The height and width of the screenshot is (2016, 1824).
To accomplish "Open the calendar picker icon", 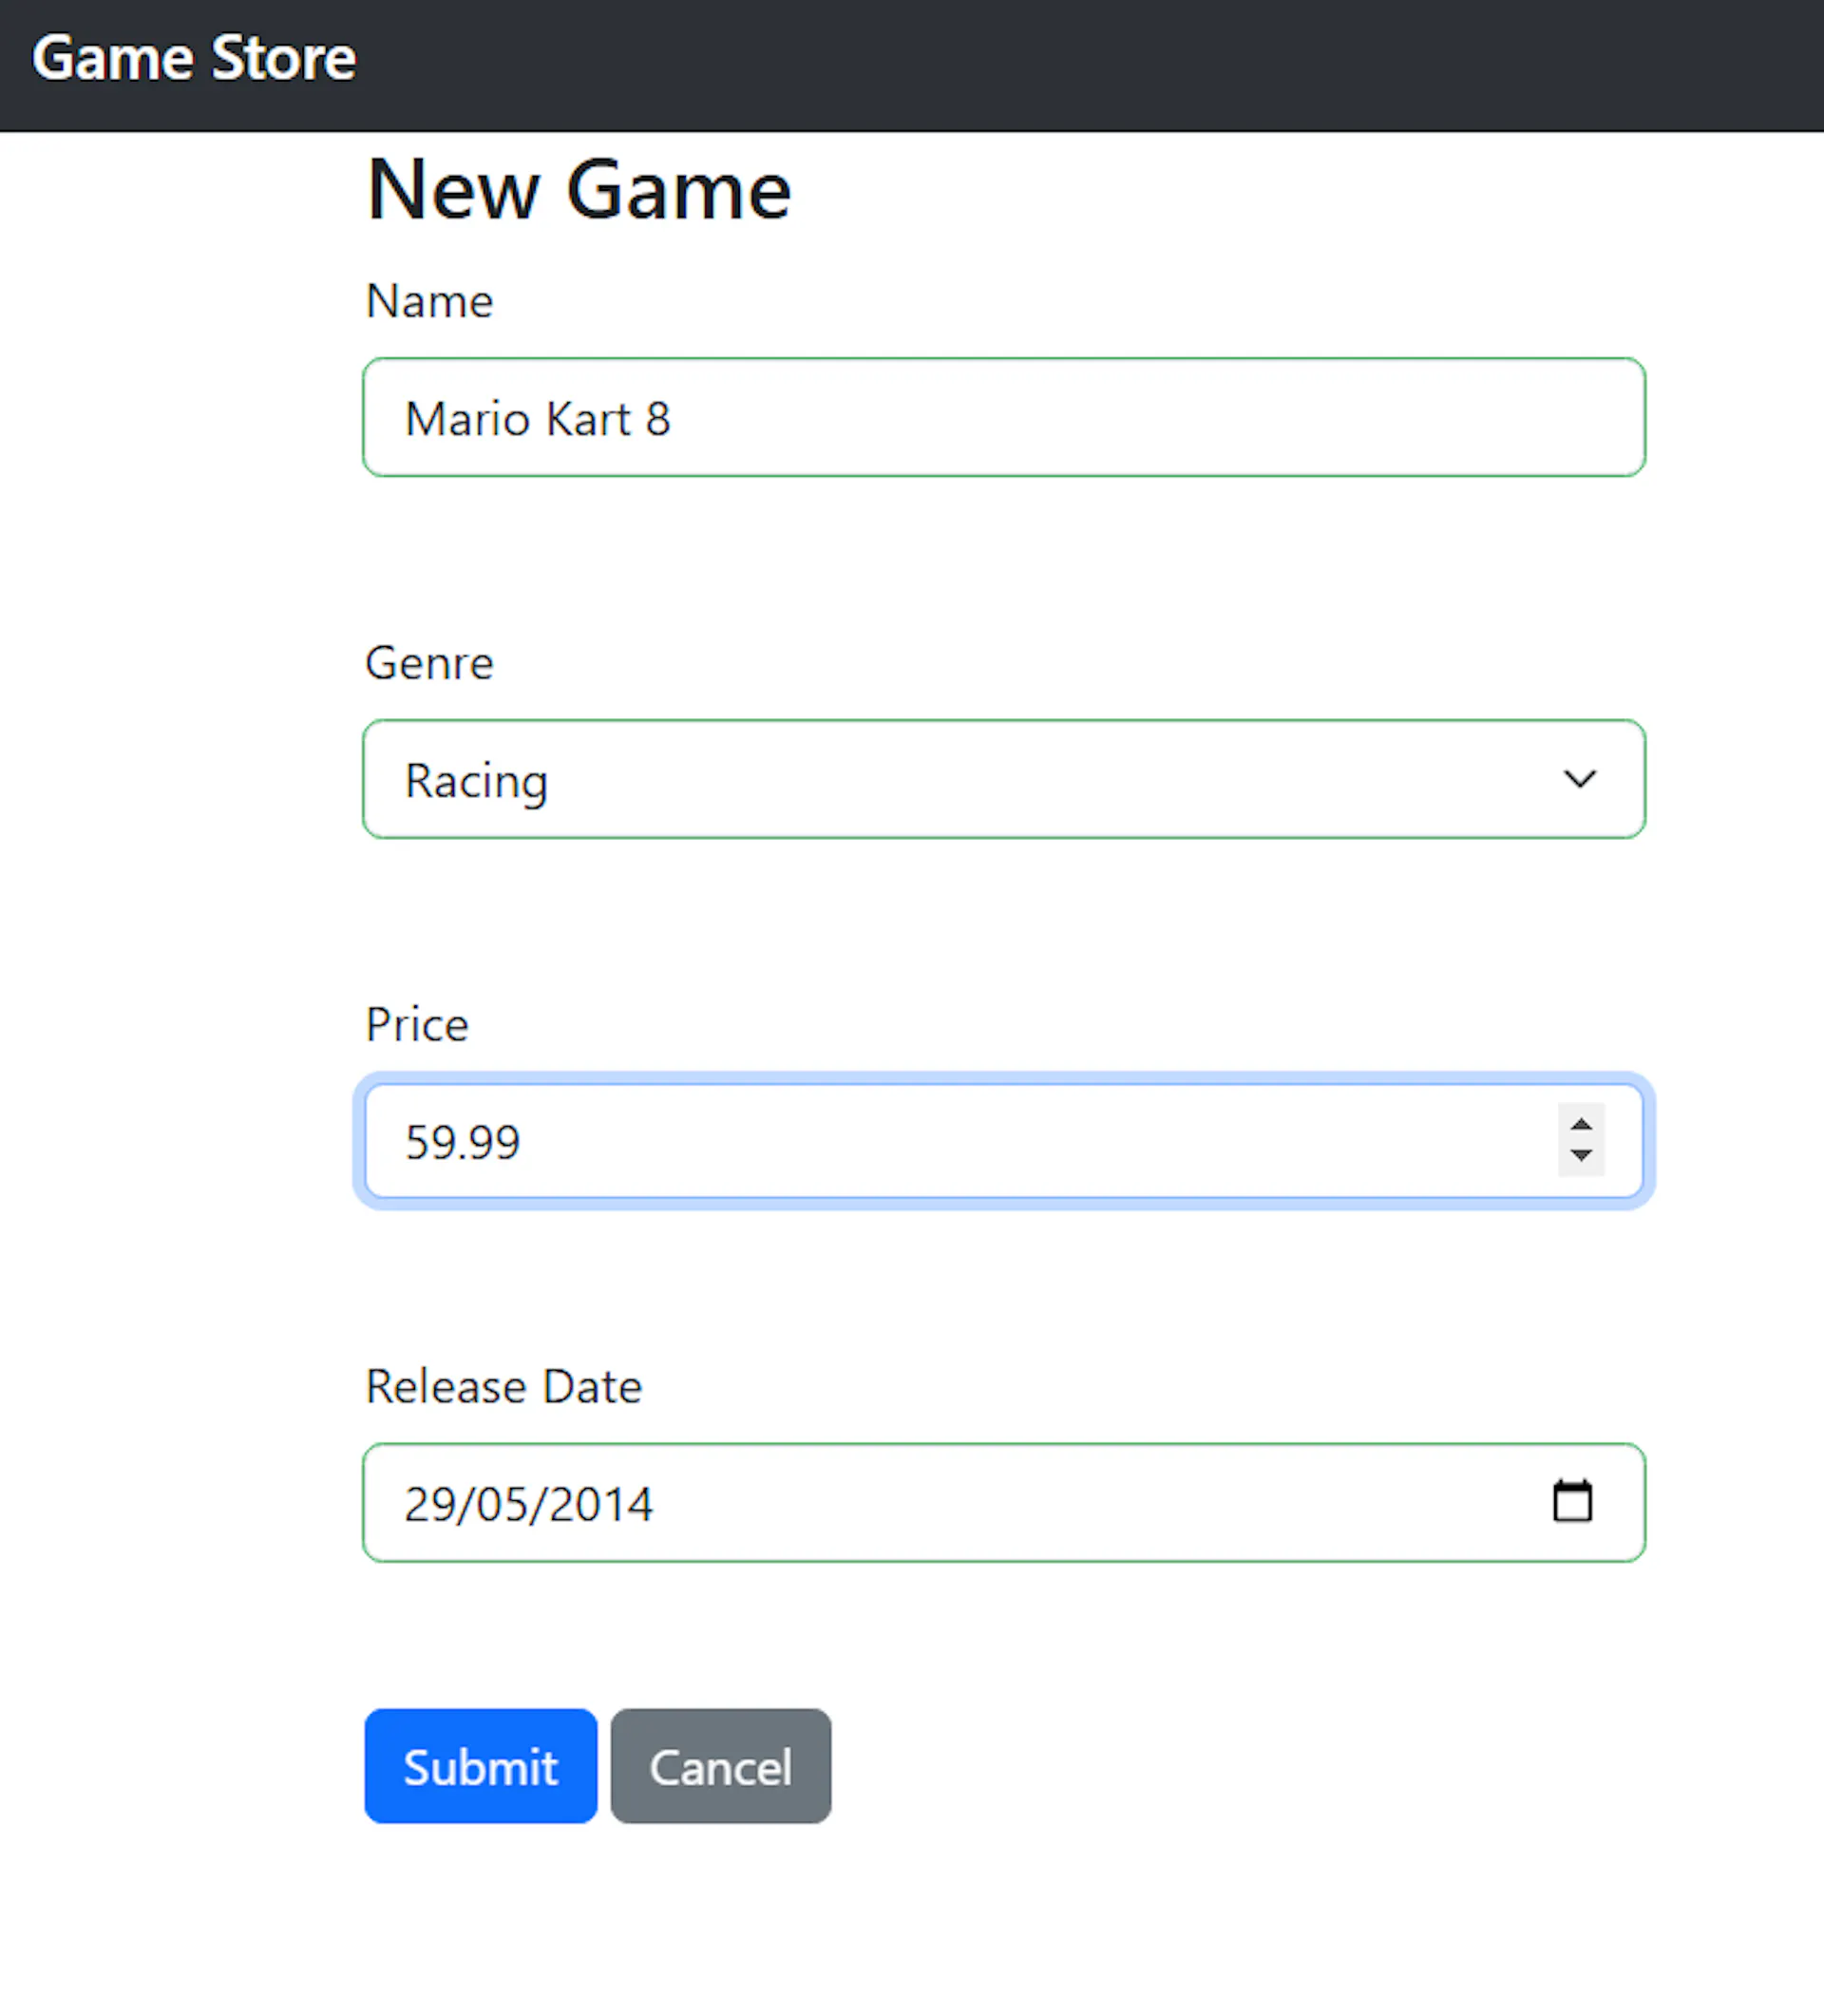I will pos(1573,1501).
